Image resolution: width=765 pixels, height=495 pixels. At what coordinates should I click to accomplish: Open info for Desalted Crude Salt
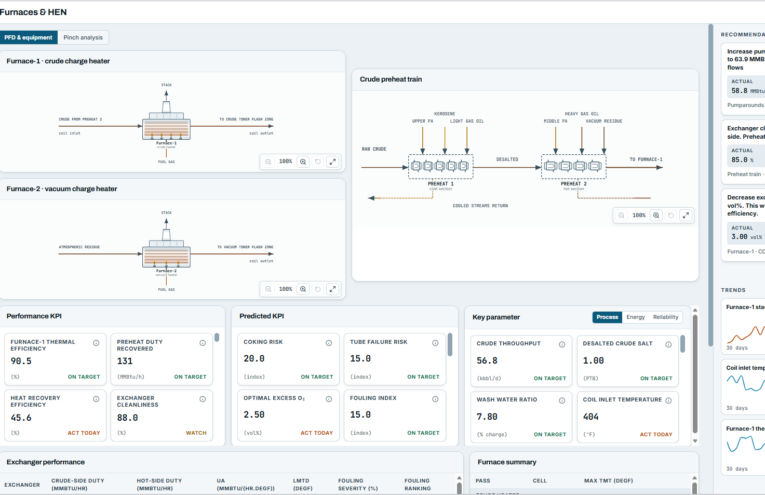668,344
